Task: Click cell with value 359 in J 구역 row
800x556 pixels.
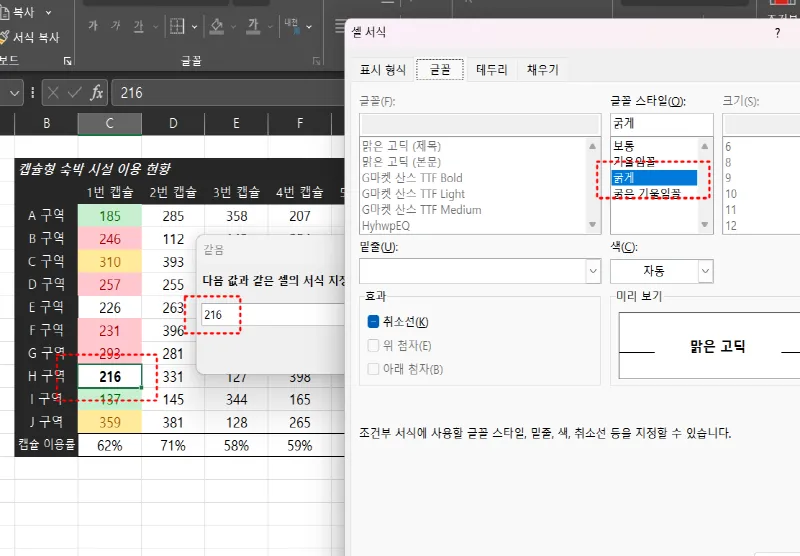Action: [x=110, y=422]
